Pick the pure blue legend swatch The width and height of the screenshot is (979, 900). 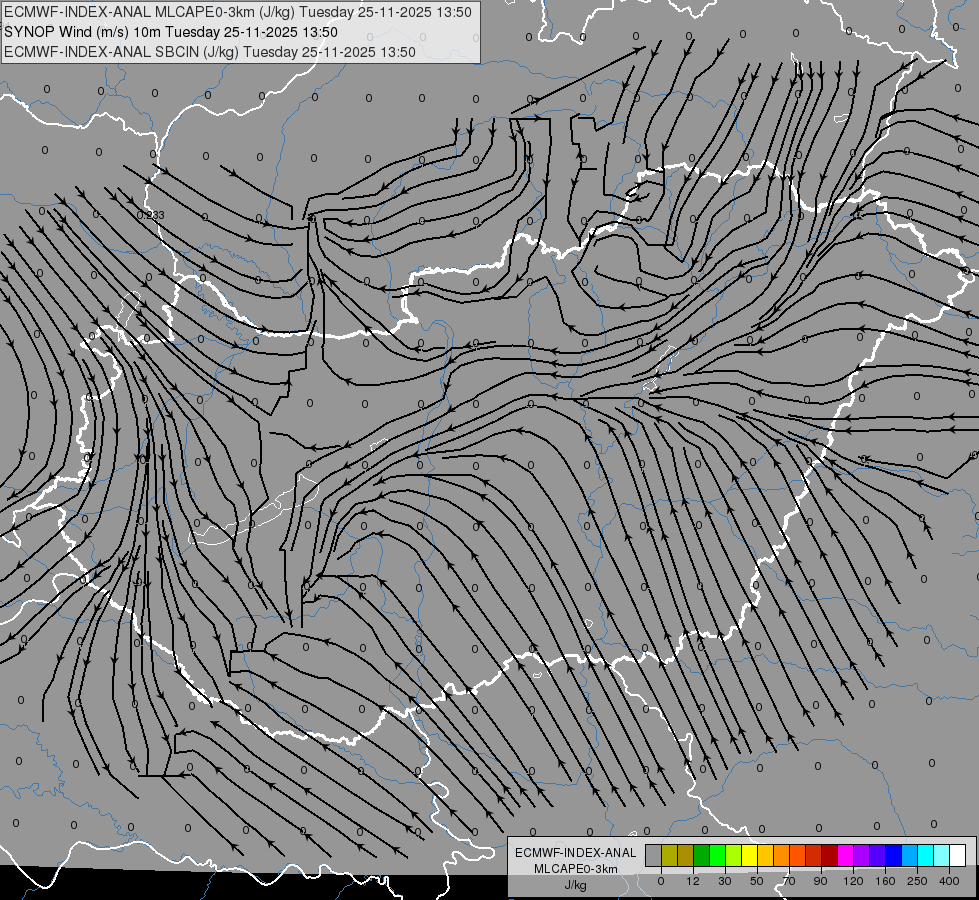pos(894,856)
